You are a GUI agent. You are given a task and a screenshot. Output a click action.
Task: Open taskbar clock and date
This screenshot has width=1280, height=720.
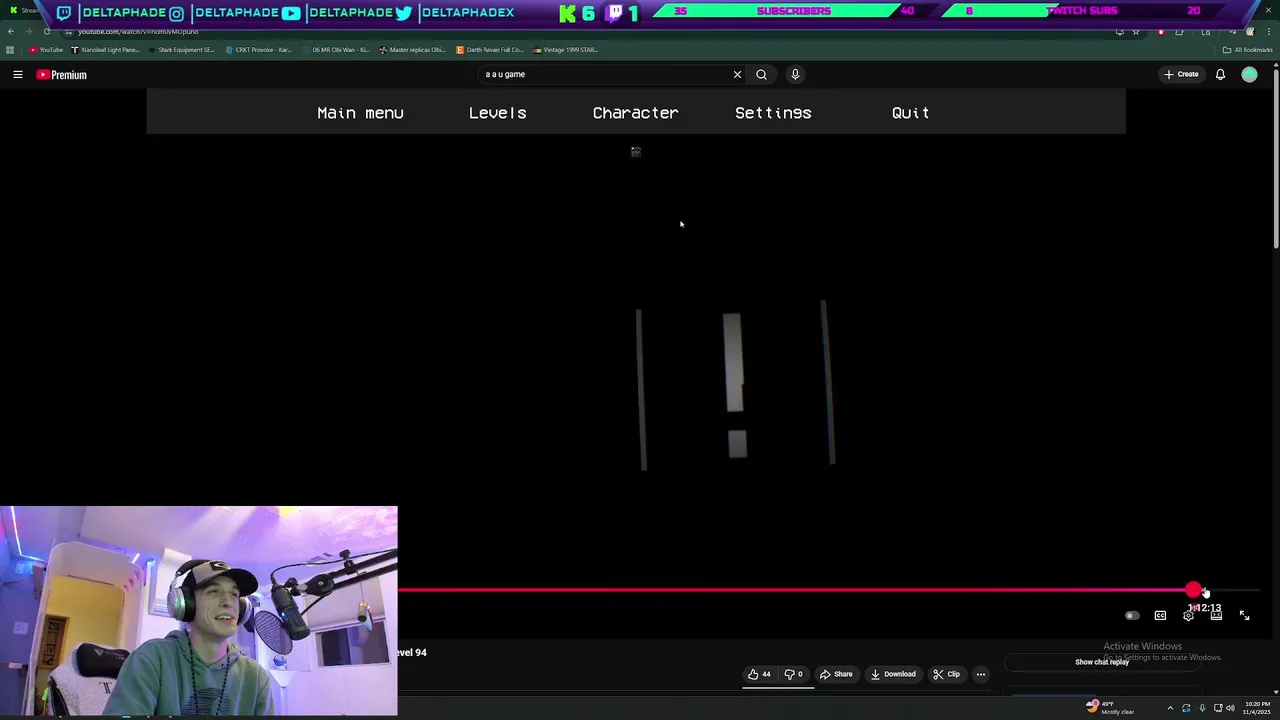click(x=1257, y=708)
